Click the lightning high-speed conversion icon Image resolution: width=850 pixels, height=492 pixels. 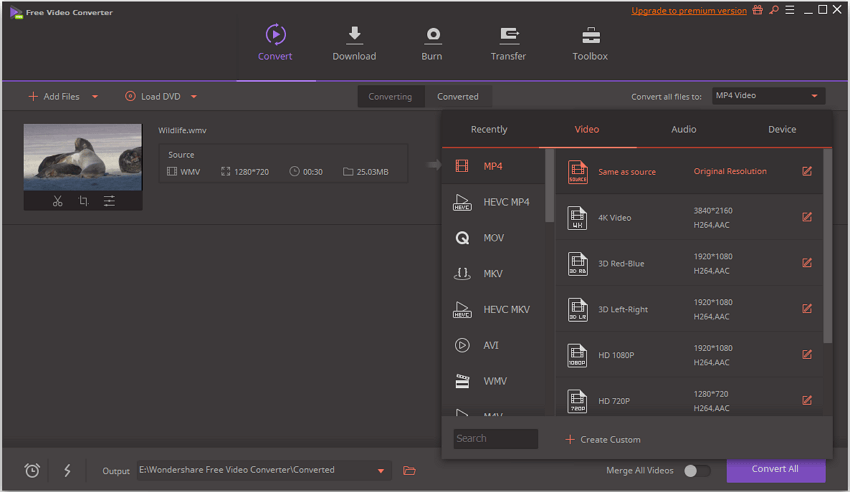[67, 470]
